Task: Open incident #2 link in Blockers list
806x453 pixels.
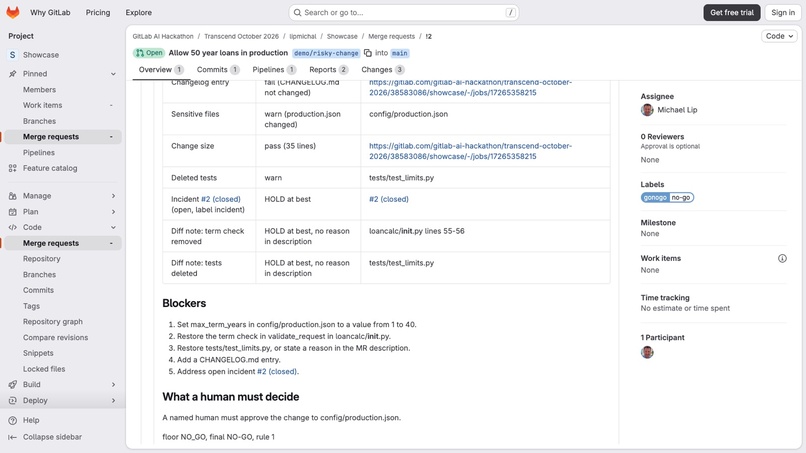Action: point(277,371)
